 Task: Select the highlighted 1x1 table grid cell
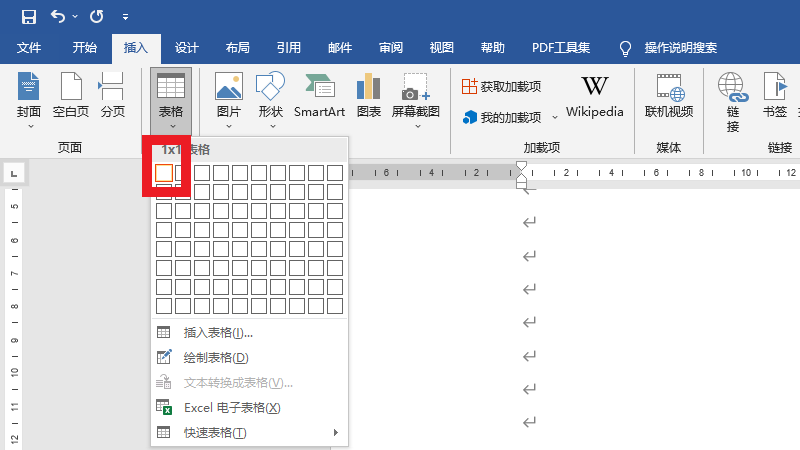164,173
